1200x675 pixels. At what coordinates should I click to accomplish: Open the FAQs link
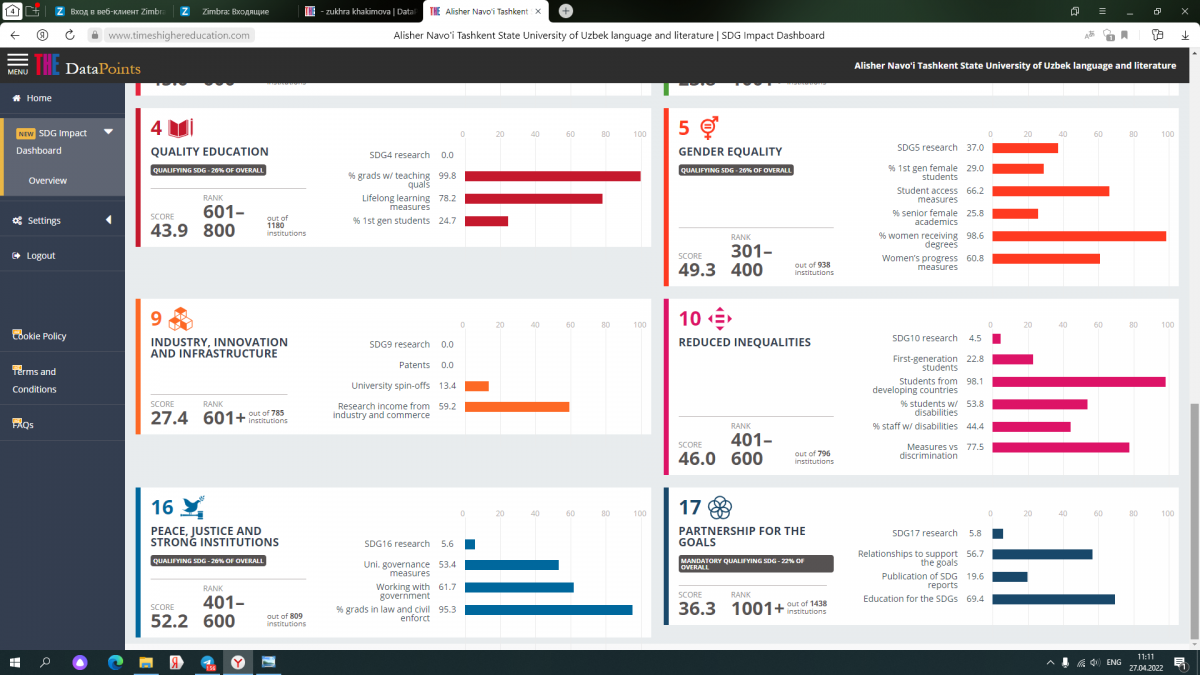coord(23,425)
